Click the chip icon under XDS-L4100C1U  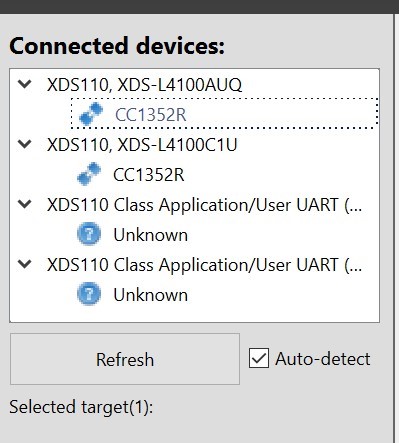tap(89, 174)
